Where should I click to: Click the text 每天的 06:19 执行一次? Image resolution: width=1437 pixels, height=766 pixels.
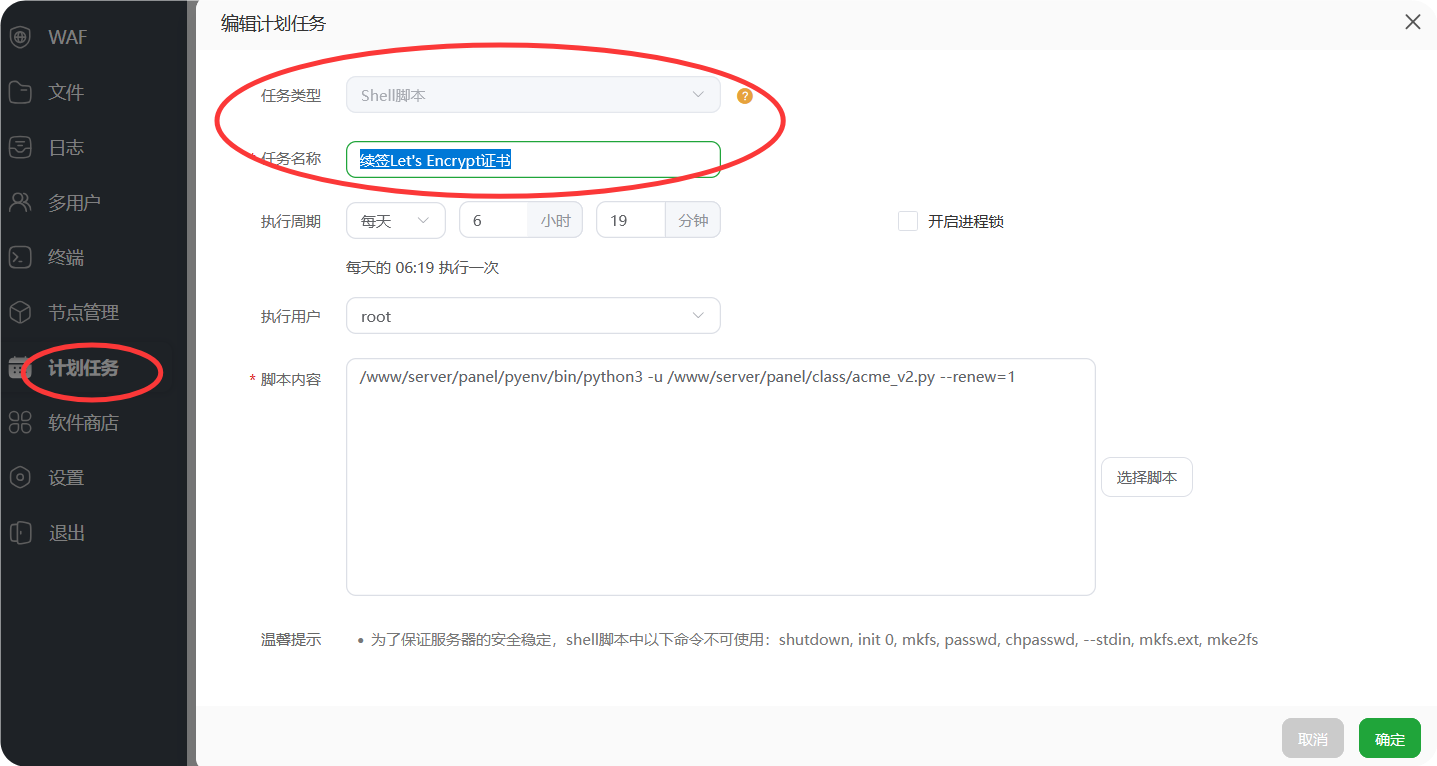coord(422,267)
